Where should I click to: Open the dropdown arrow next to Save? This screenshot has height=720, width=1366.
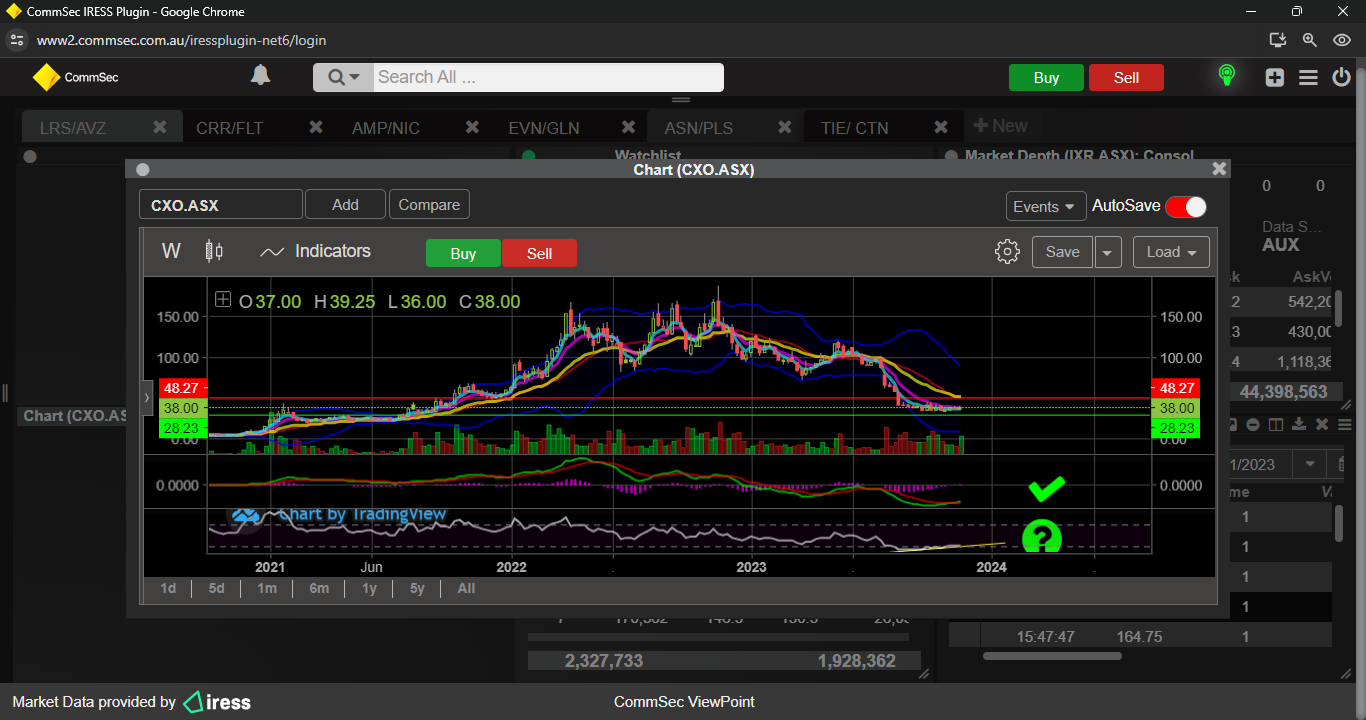click(1107, 252)
